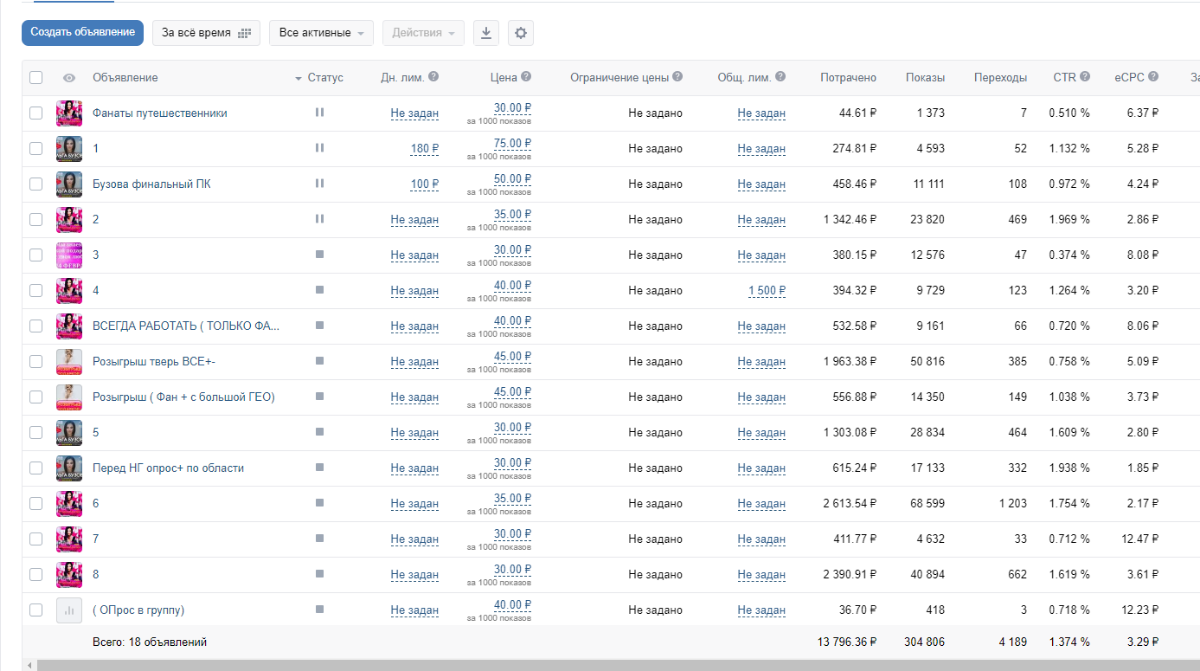This screenshot has height=671, width=1200.
Task: Toggle the select-all checkbox in header
Action: click(x=36, y=78)
